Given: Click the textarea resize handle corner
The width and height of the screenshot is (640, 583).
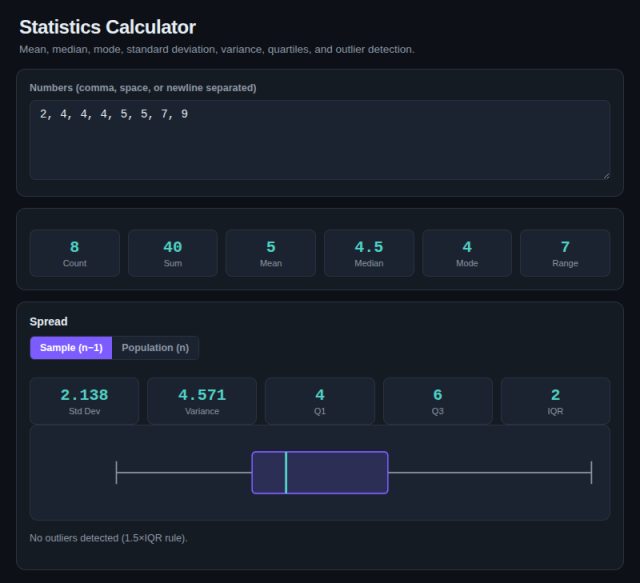Looking at the screenshot, I should (x=607, y=176).
